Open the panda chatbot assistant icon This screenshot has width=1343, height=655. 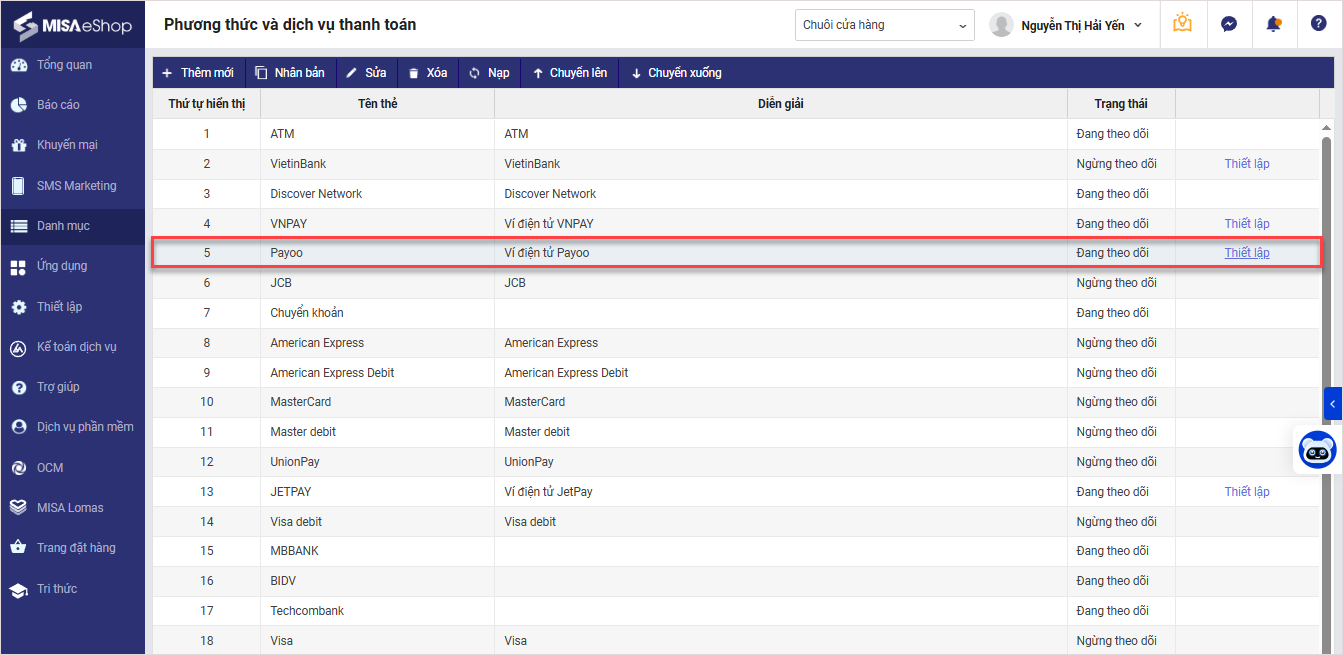pos(1317,449)
